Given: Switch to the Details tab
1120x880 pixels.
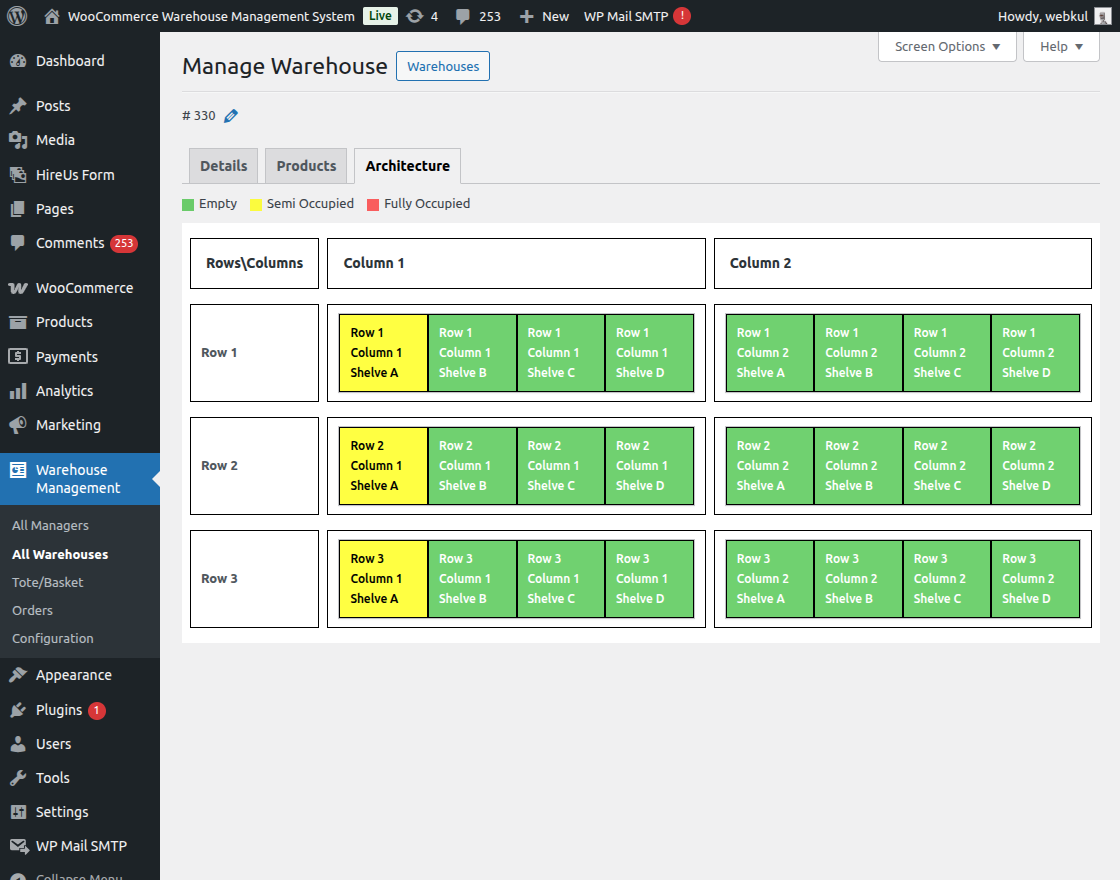Looking at the screenshot, I should click(224, 166).
